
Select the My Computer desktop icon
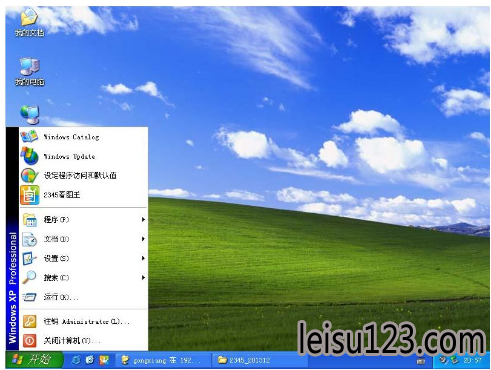(x=30, y=71)
